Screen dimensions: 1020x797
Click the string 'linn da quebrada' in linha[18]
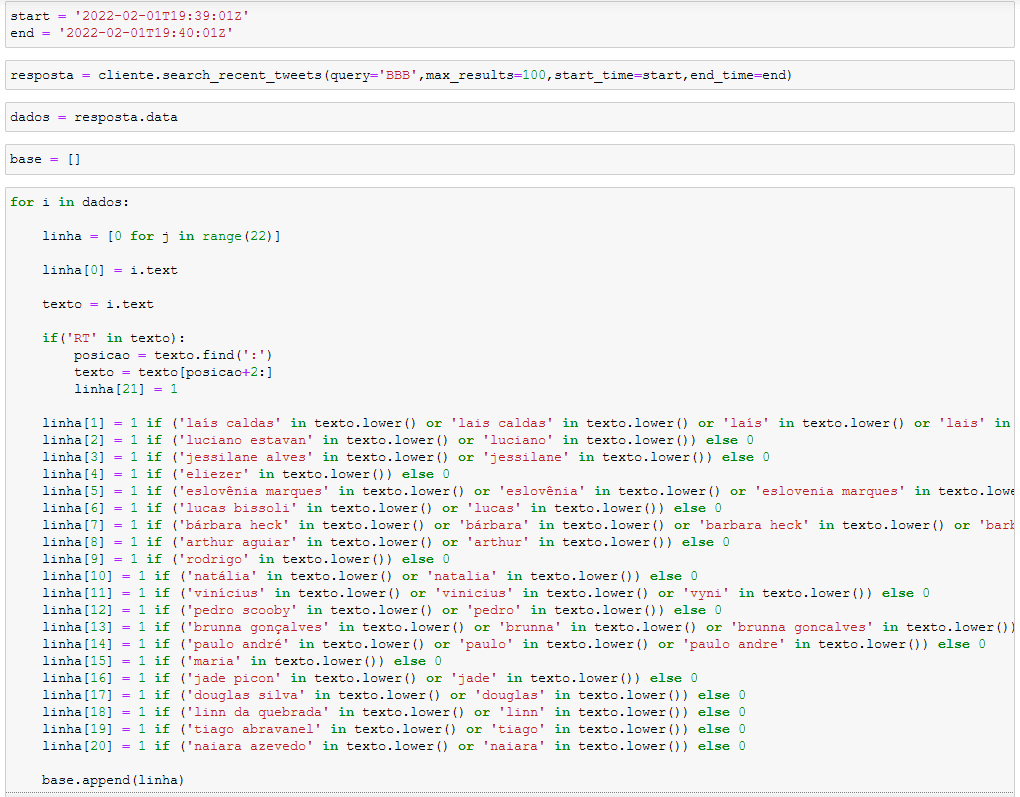tap(258, 712)
